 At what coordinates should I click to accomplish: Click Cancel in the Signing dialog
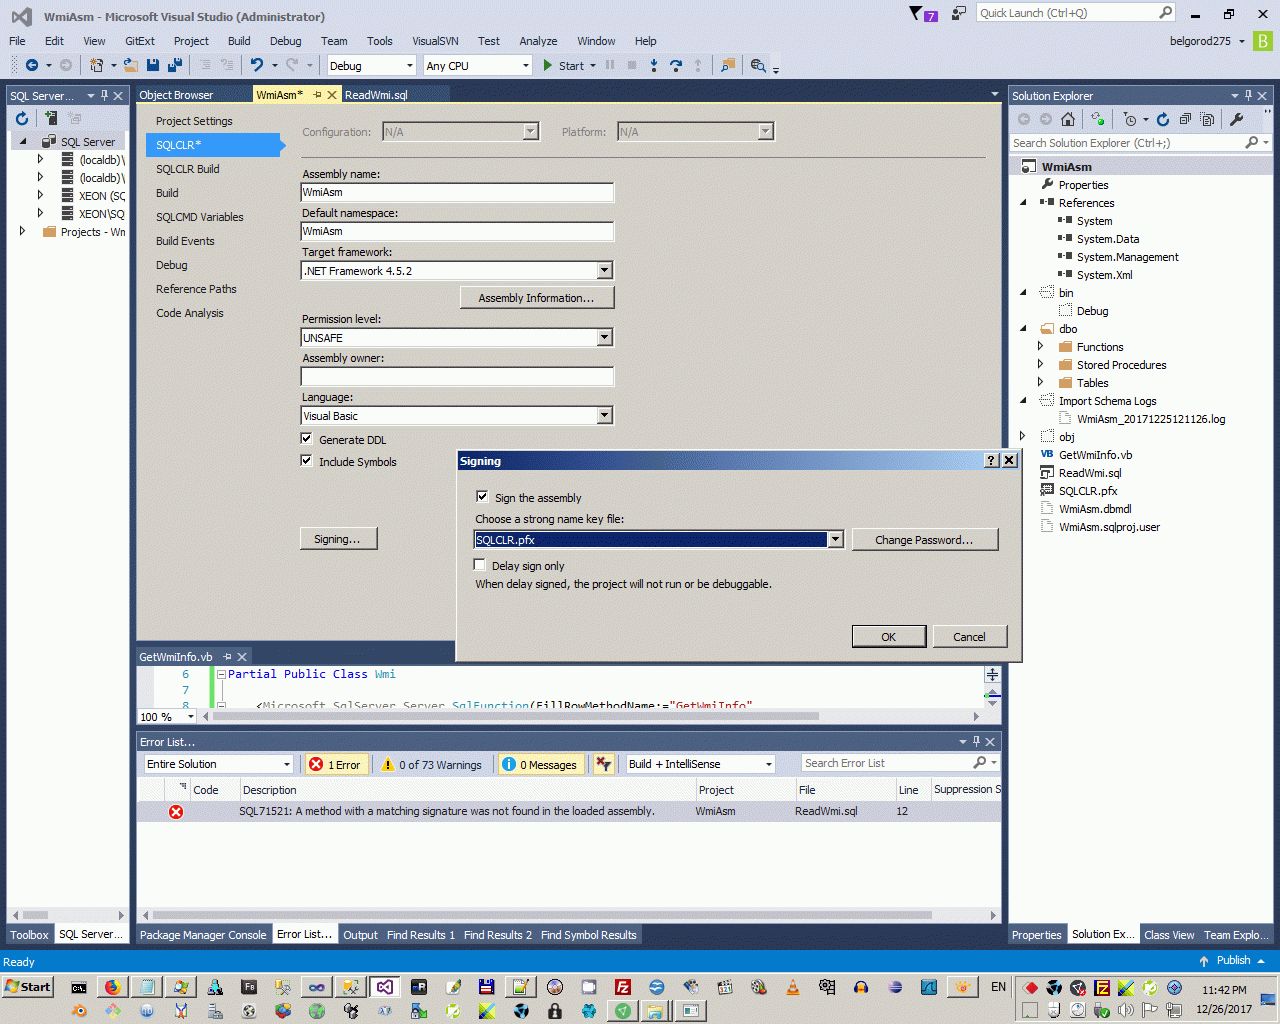click(969, 636)
